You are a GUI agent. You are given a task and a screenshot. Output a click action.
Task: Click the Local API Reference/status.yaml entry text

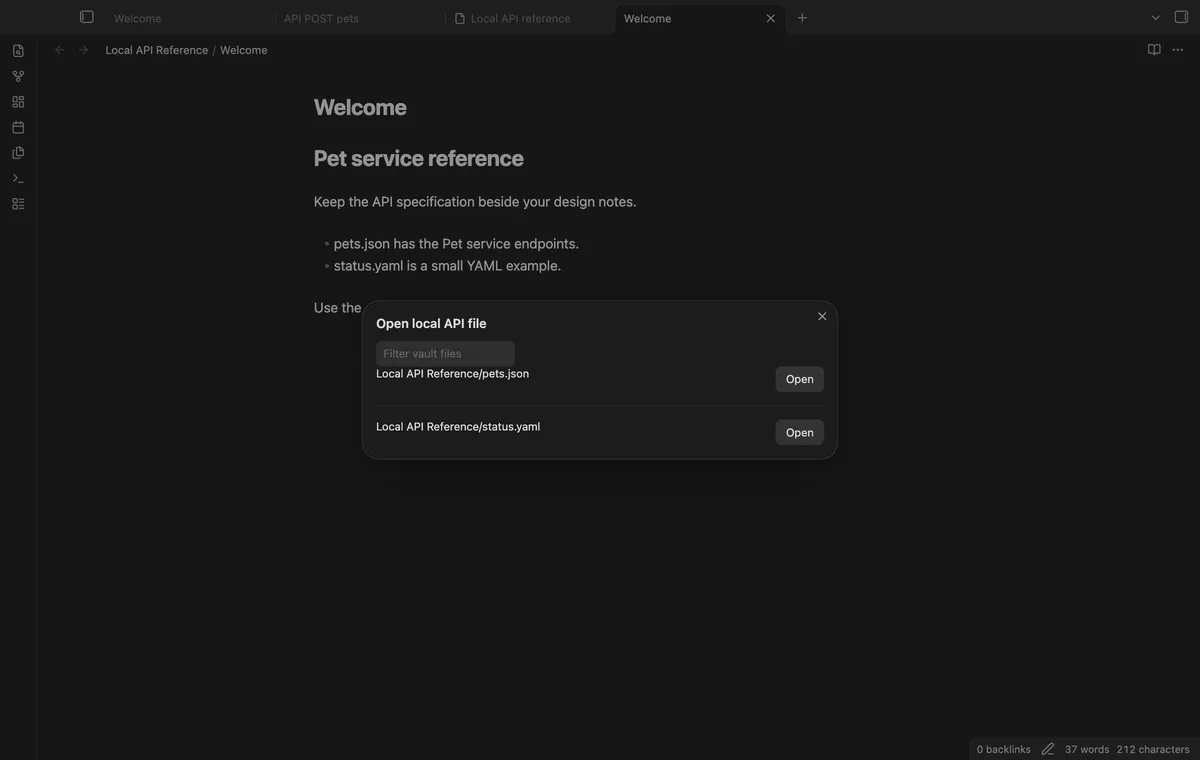click(x=458, y=427)
